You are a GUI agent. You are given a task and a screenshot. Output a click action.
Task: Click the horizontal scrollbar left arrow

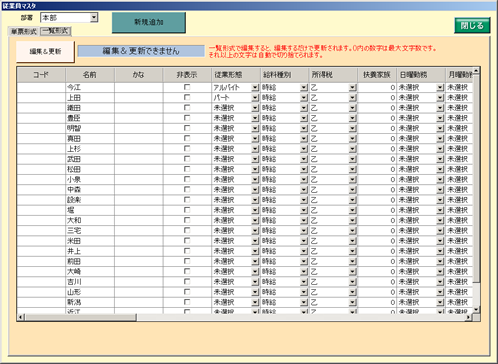(x=21, y=317)
